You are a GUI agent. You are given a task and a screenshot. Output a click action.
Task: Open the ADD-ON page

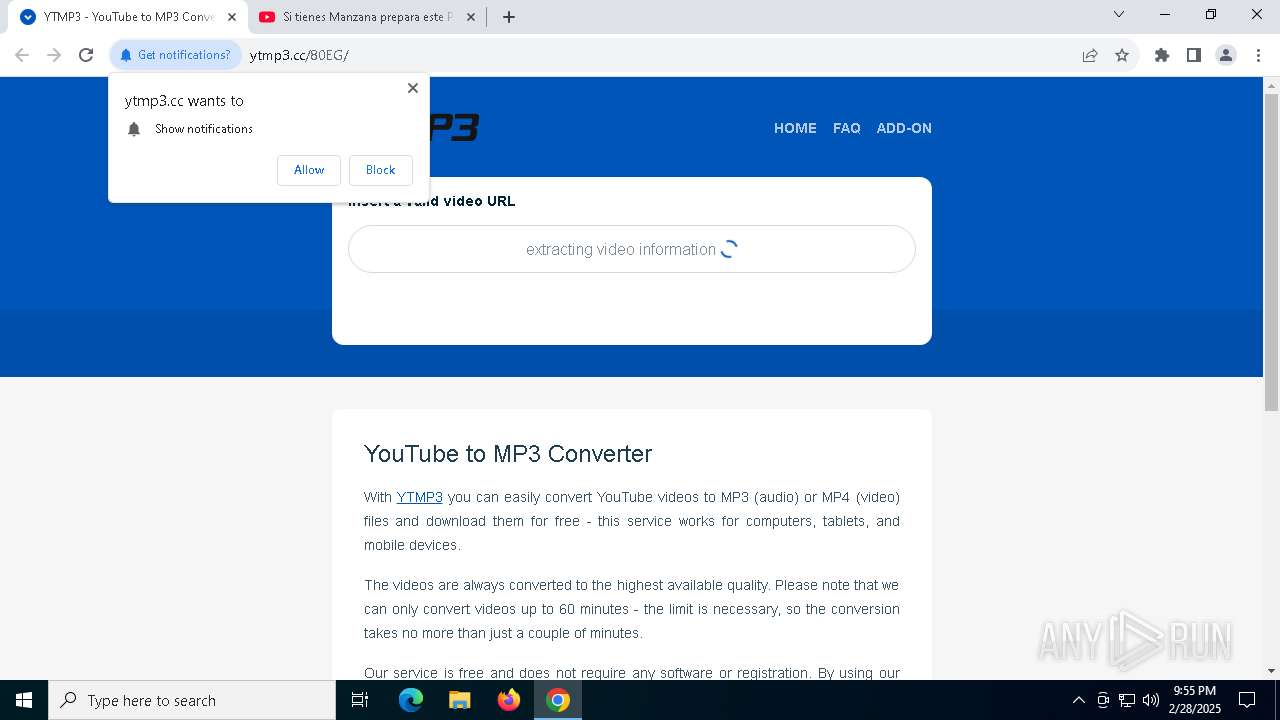[x=904, y=128]
